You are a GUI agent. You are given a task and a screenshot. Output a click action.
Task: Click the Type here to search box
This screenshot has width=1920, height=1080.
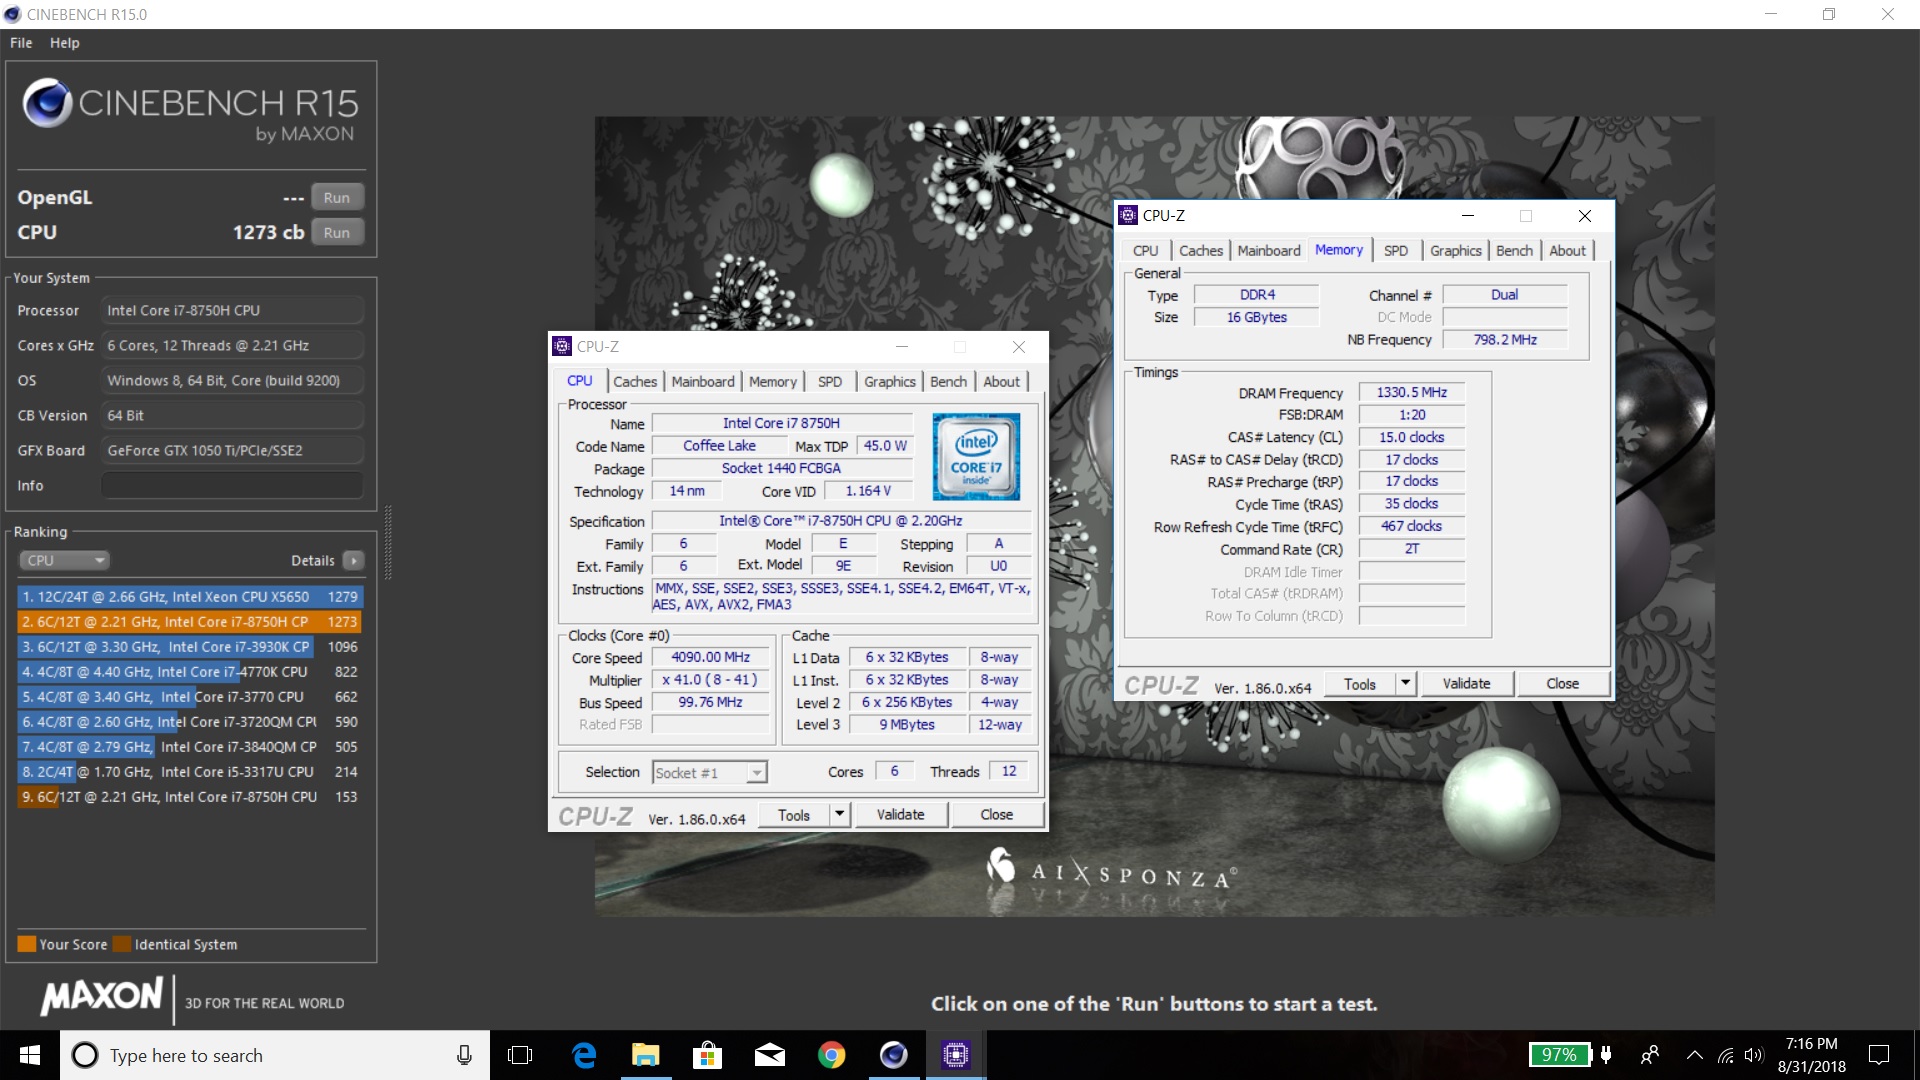coord(275,1055)
